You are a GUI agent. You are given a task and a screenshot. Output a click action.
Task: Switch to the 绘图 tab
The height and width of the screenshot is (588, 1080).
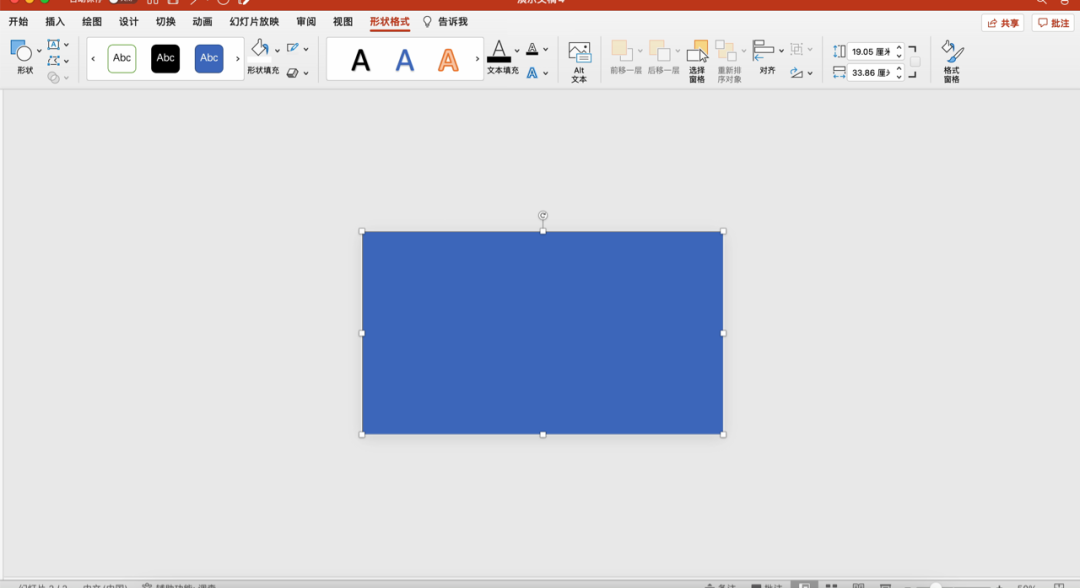pos(92,22)
